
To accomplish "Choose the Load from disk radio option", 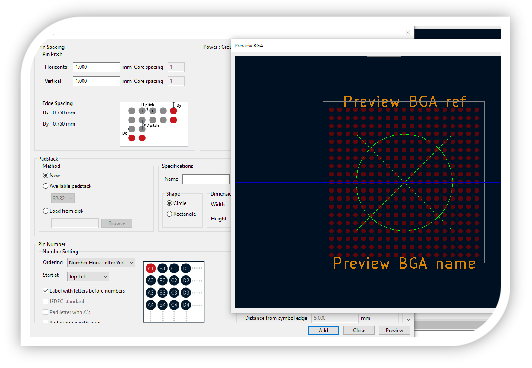I will 45,211.
